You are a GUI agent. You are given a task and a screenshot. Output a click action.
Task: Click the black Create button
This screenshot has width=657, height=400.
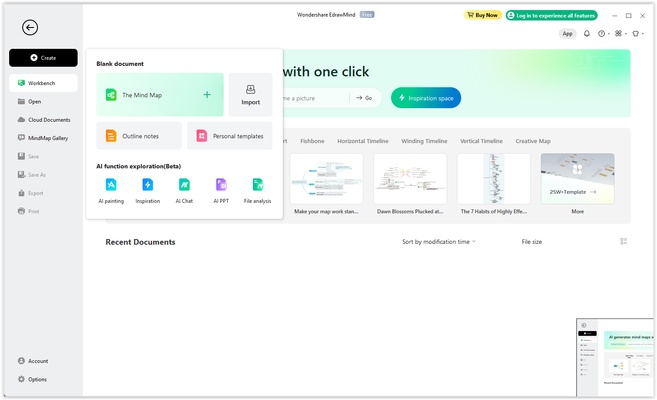(43, 58)
